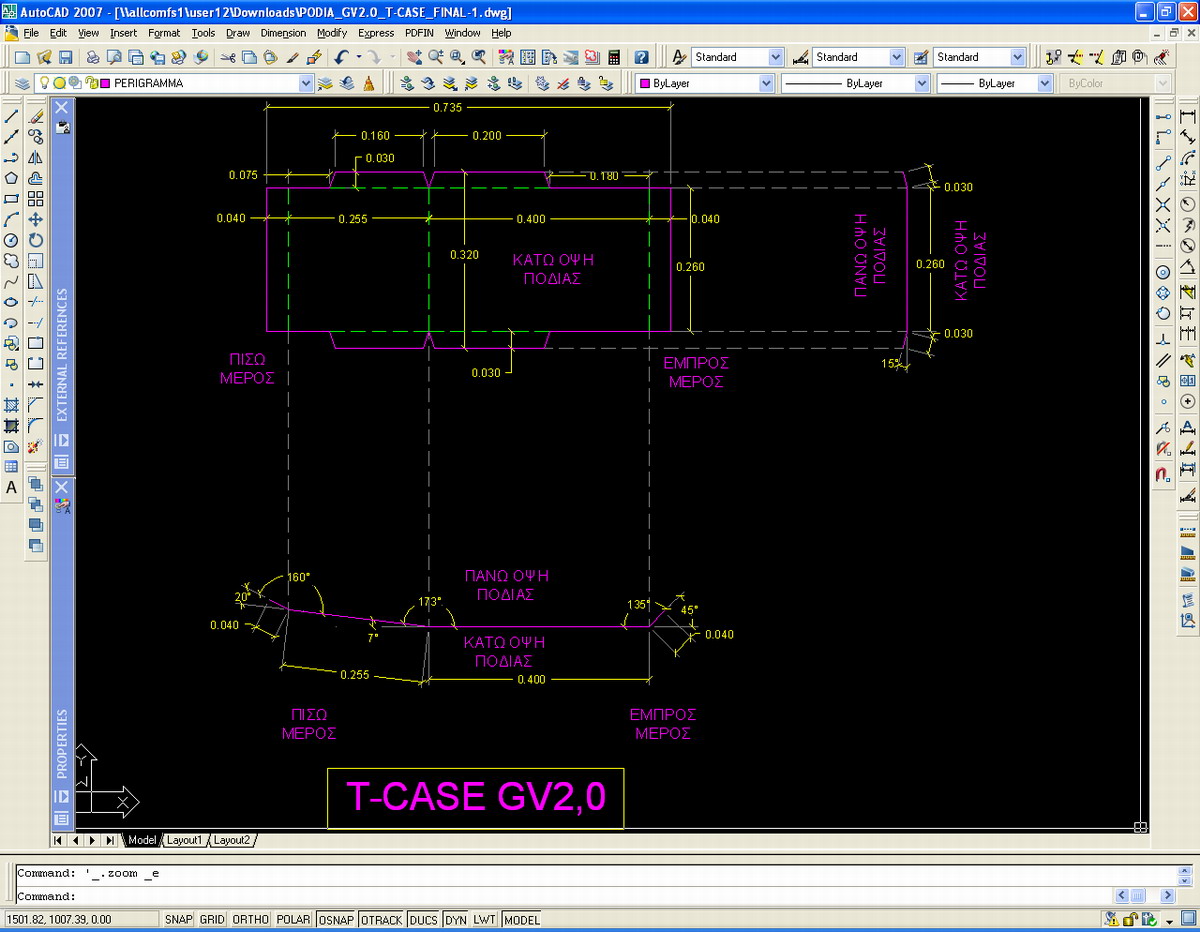Click the MODEL space button

click(521, 919)
